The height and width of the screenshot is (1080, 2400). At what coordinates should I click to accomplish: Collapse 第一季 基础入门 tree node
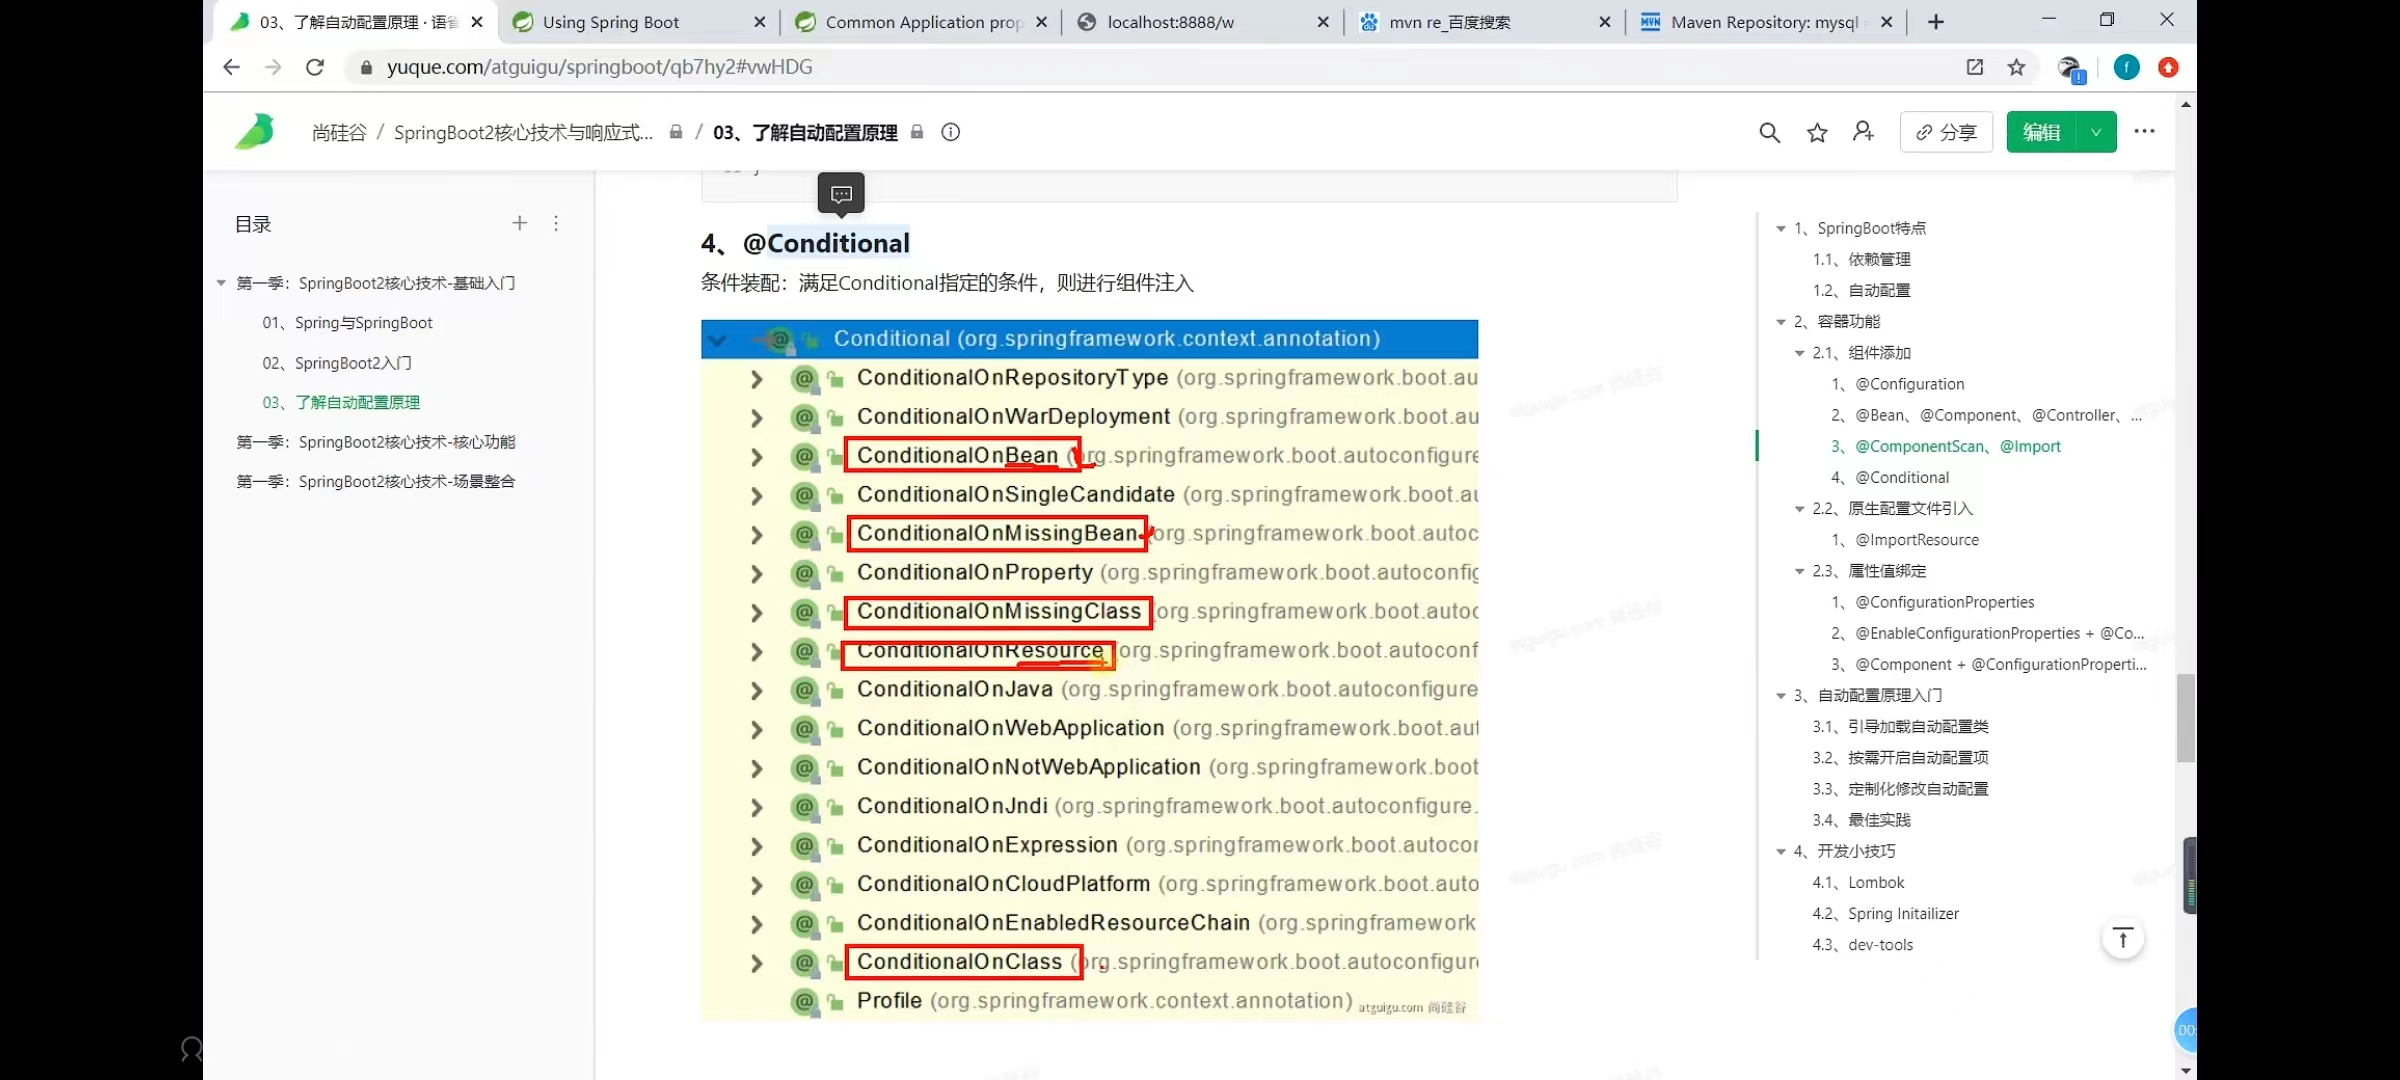click(221, 283)
